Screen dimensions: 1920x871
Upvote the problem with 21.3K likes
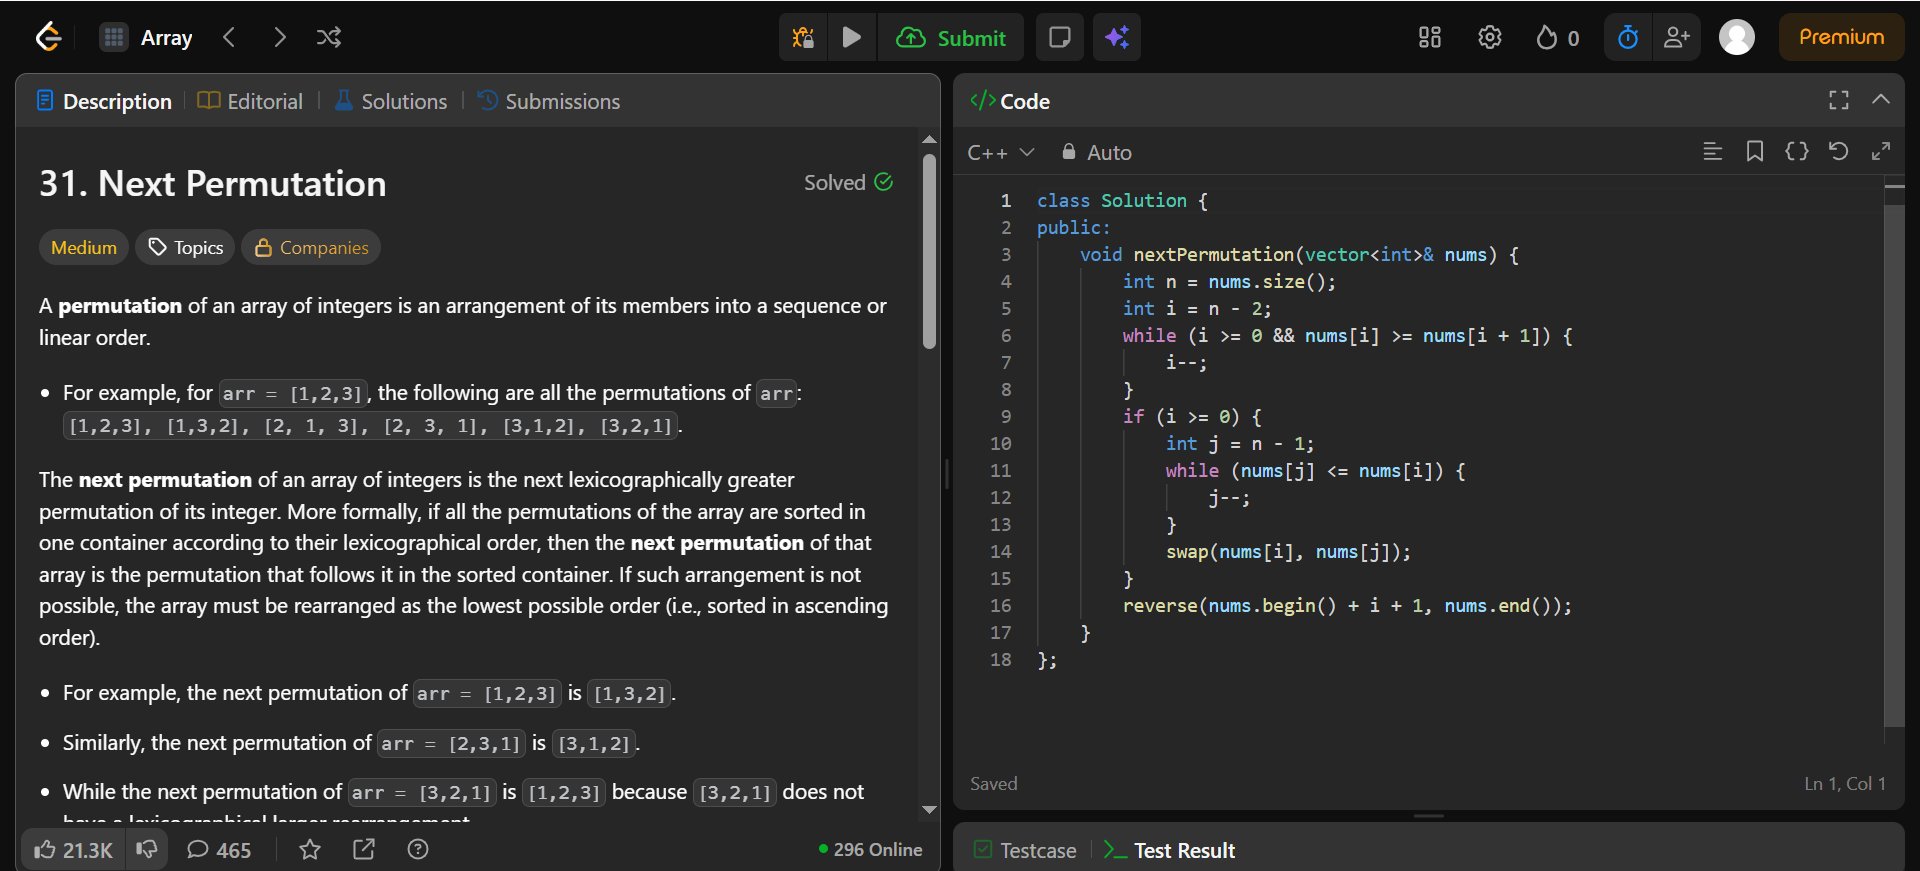coord(73,850)
